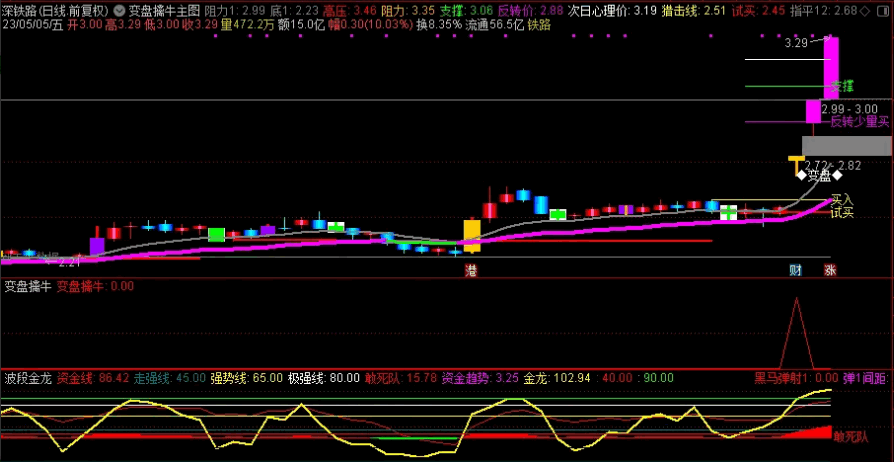Click the 试买 label beside the magenta line
Screen dimensions: 894x462
842,213
